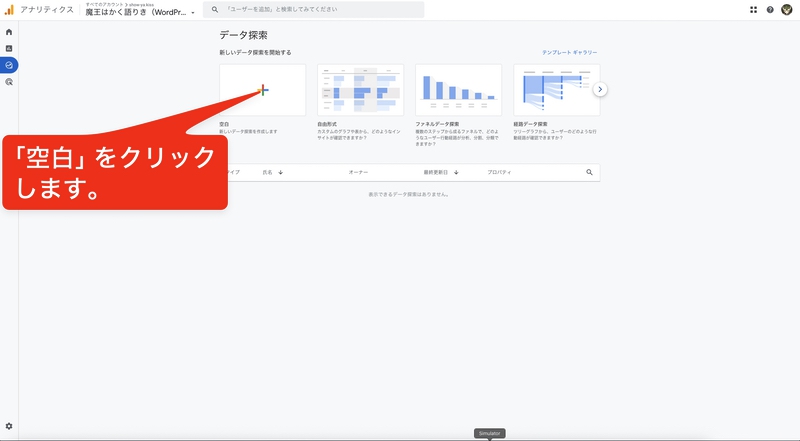Click the アナリティクス product name text
800x441 pixels.
47,10
